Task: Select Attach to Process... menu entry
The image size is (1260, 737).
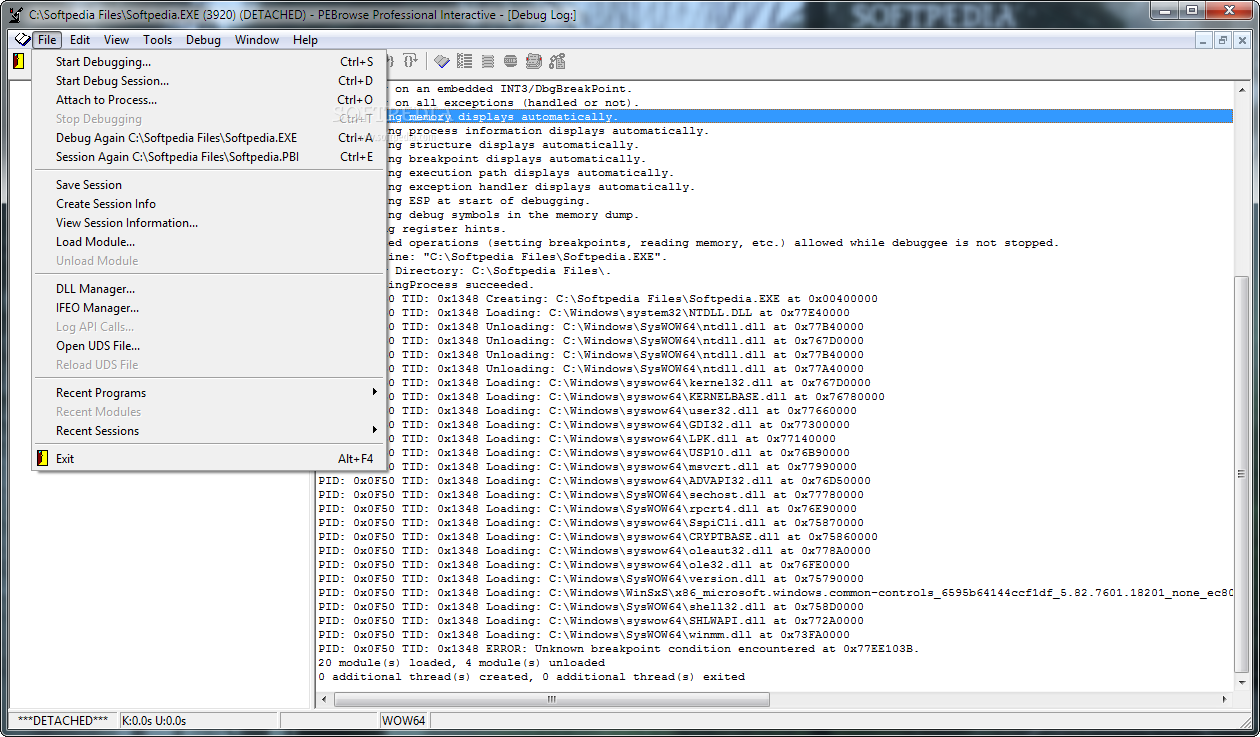Action: tap(209, 100)
